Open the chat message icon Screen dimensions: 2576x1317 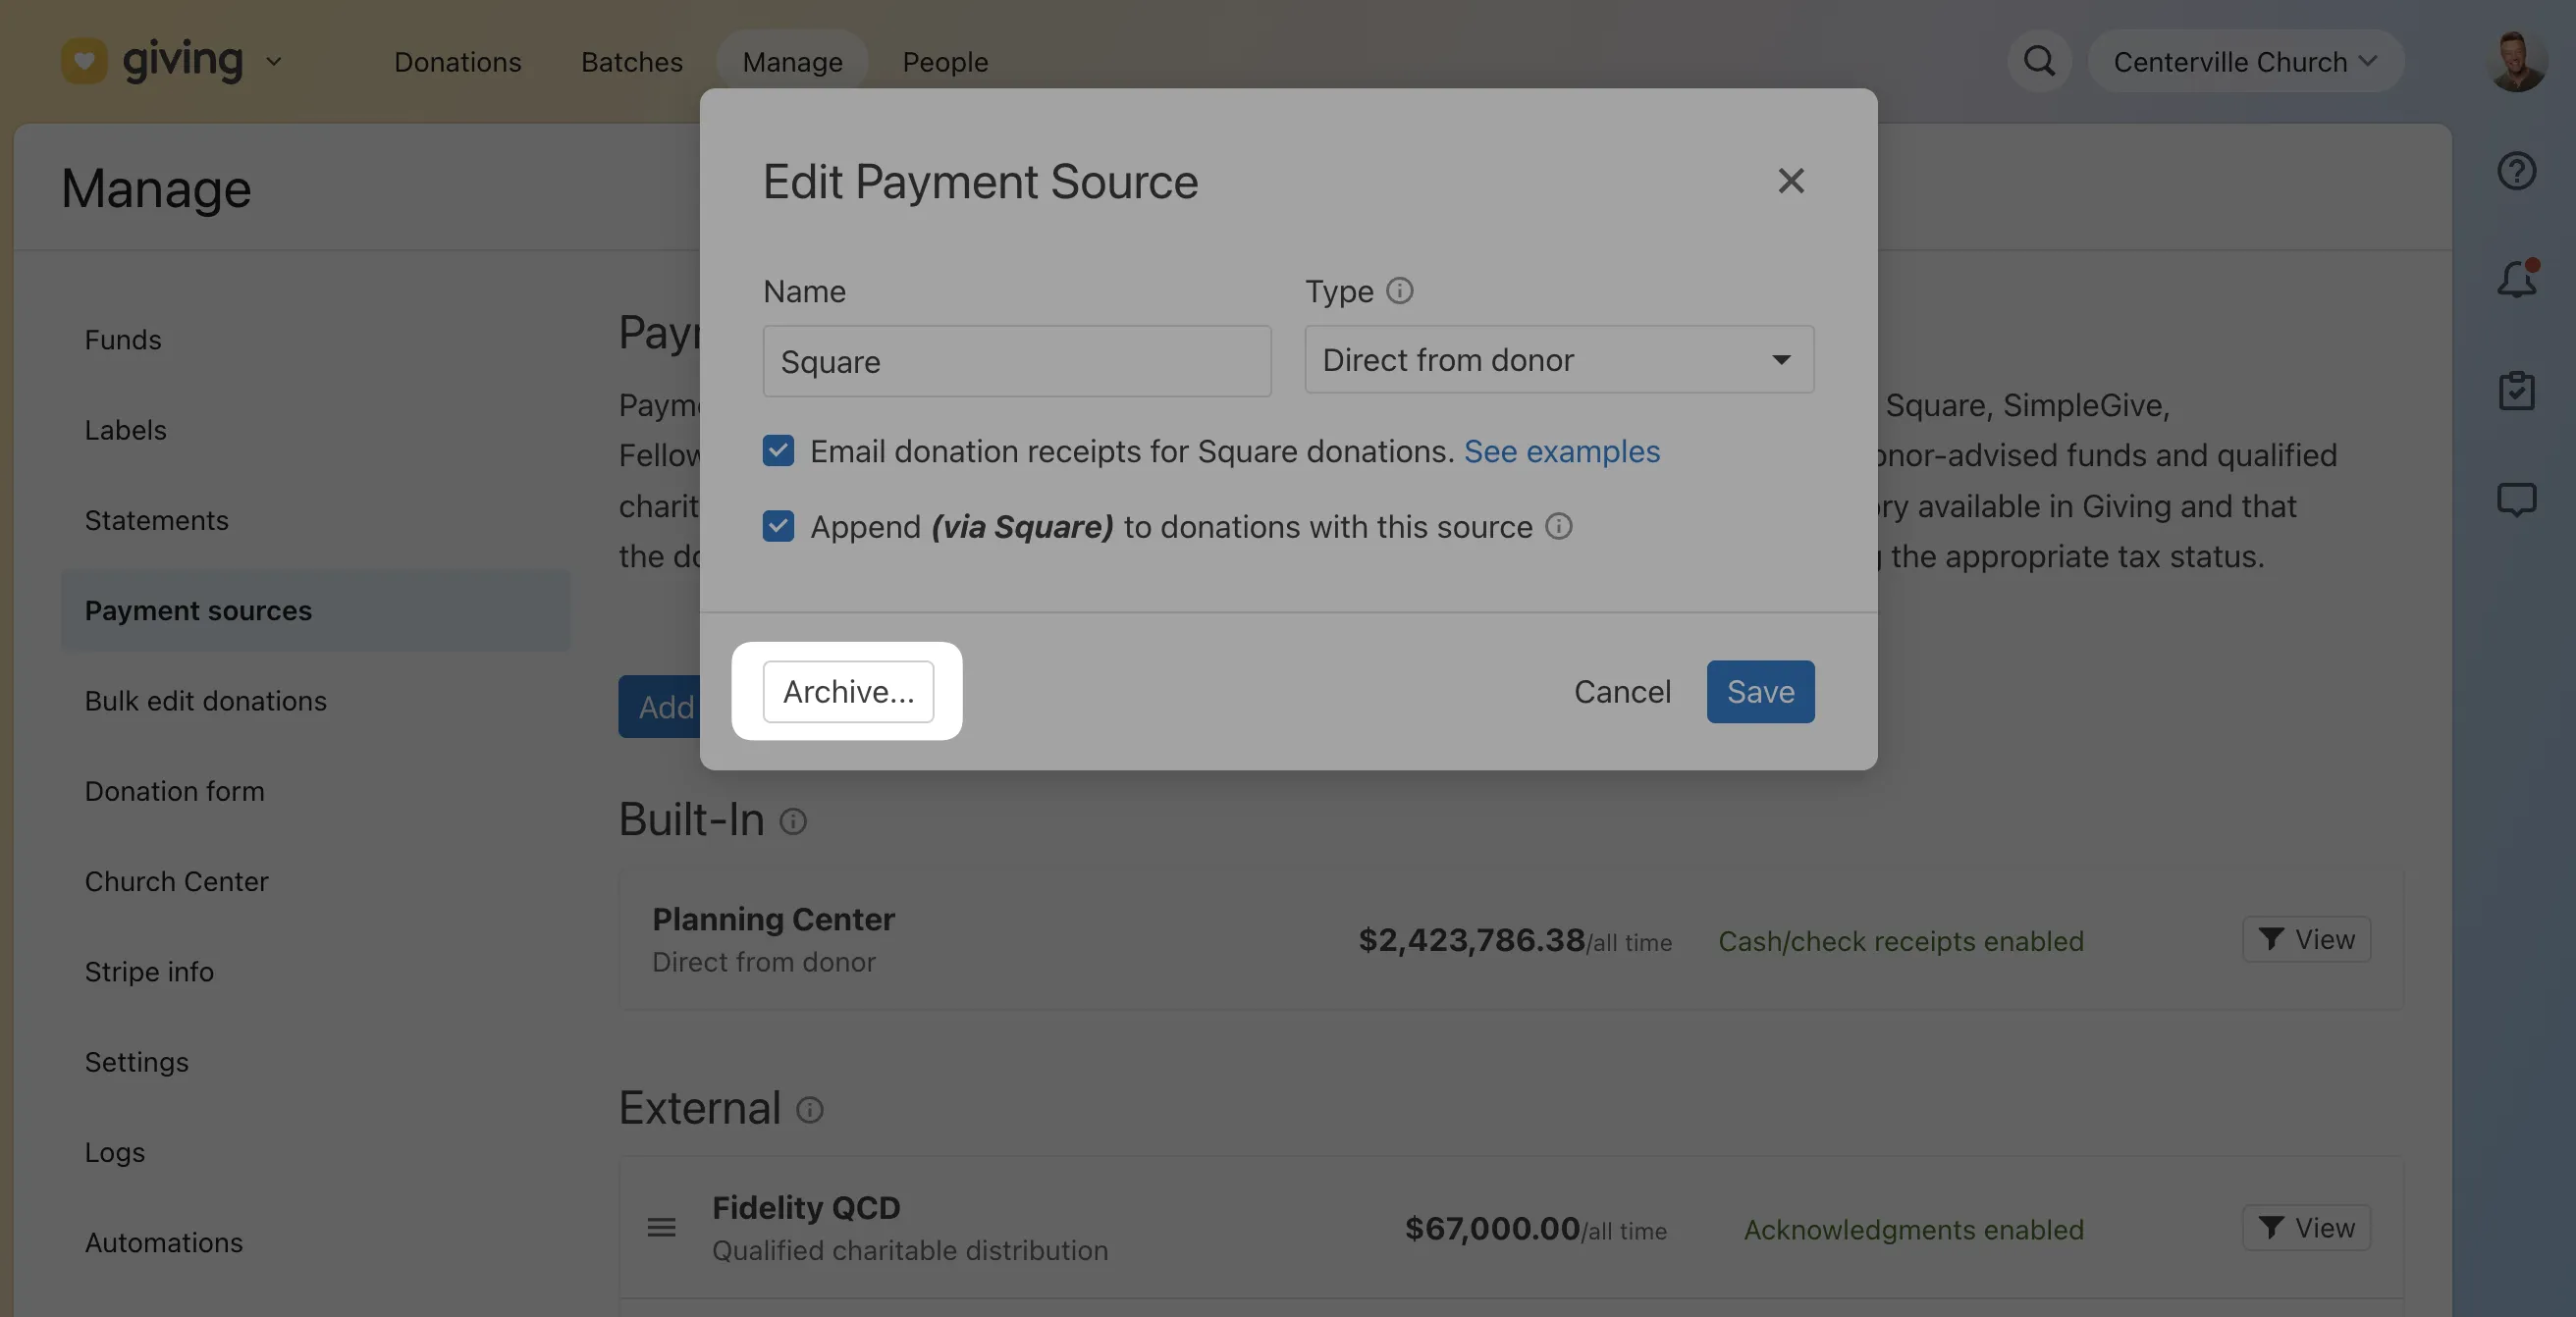click(2519, 500)
